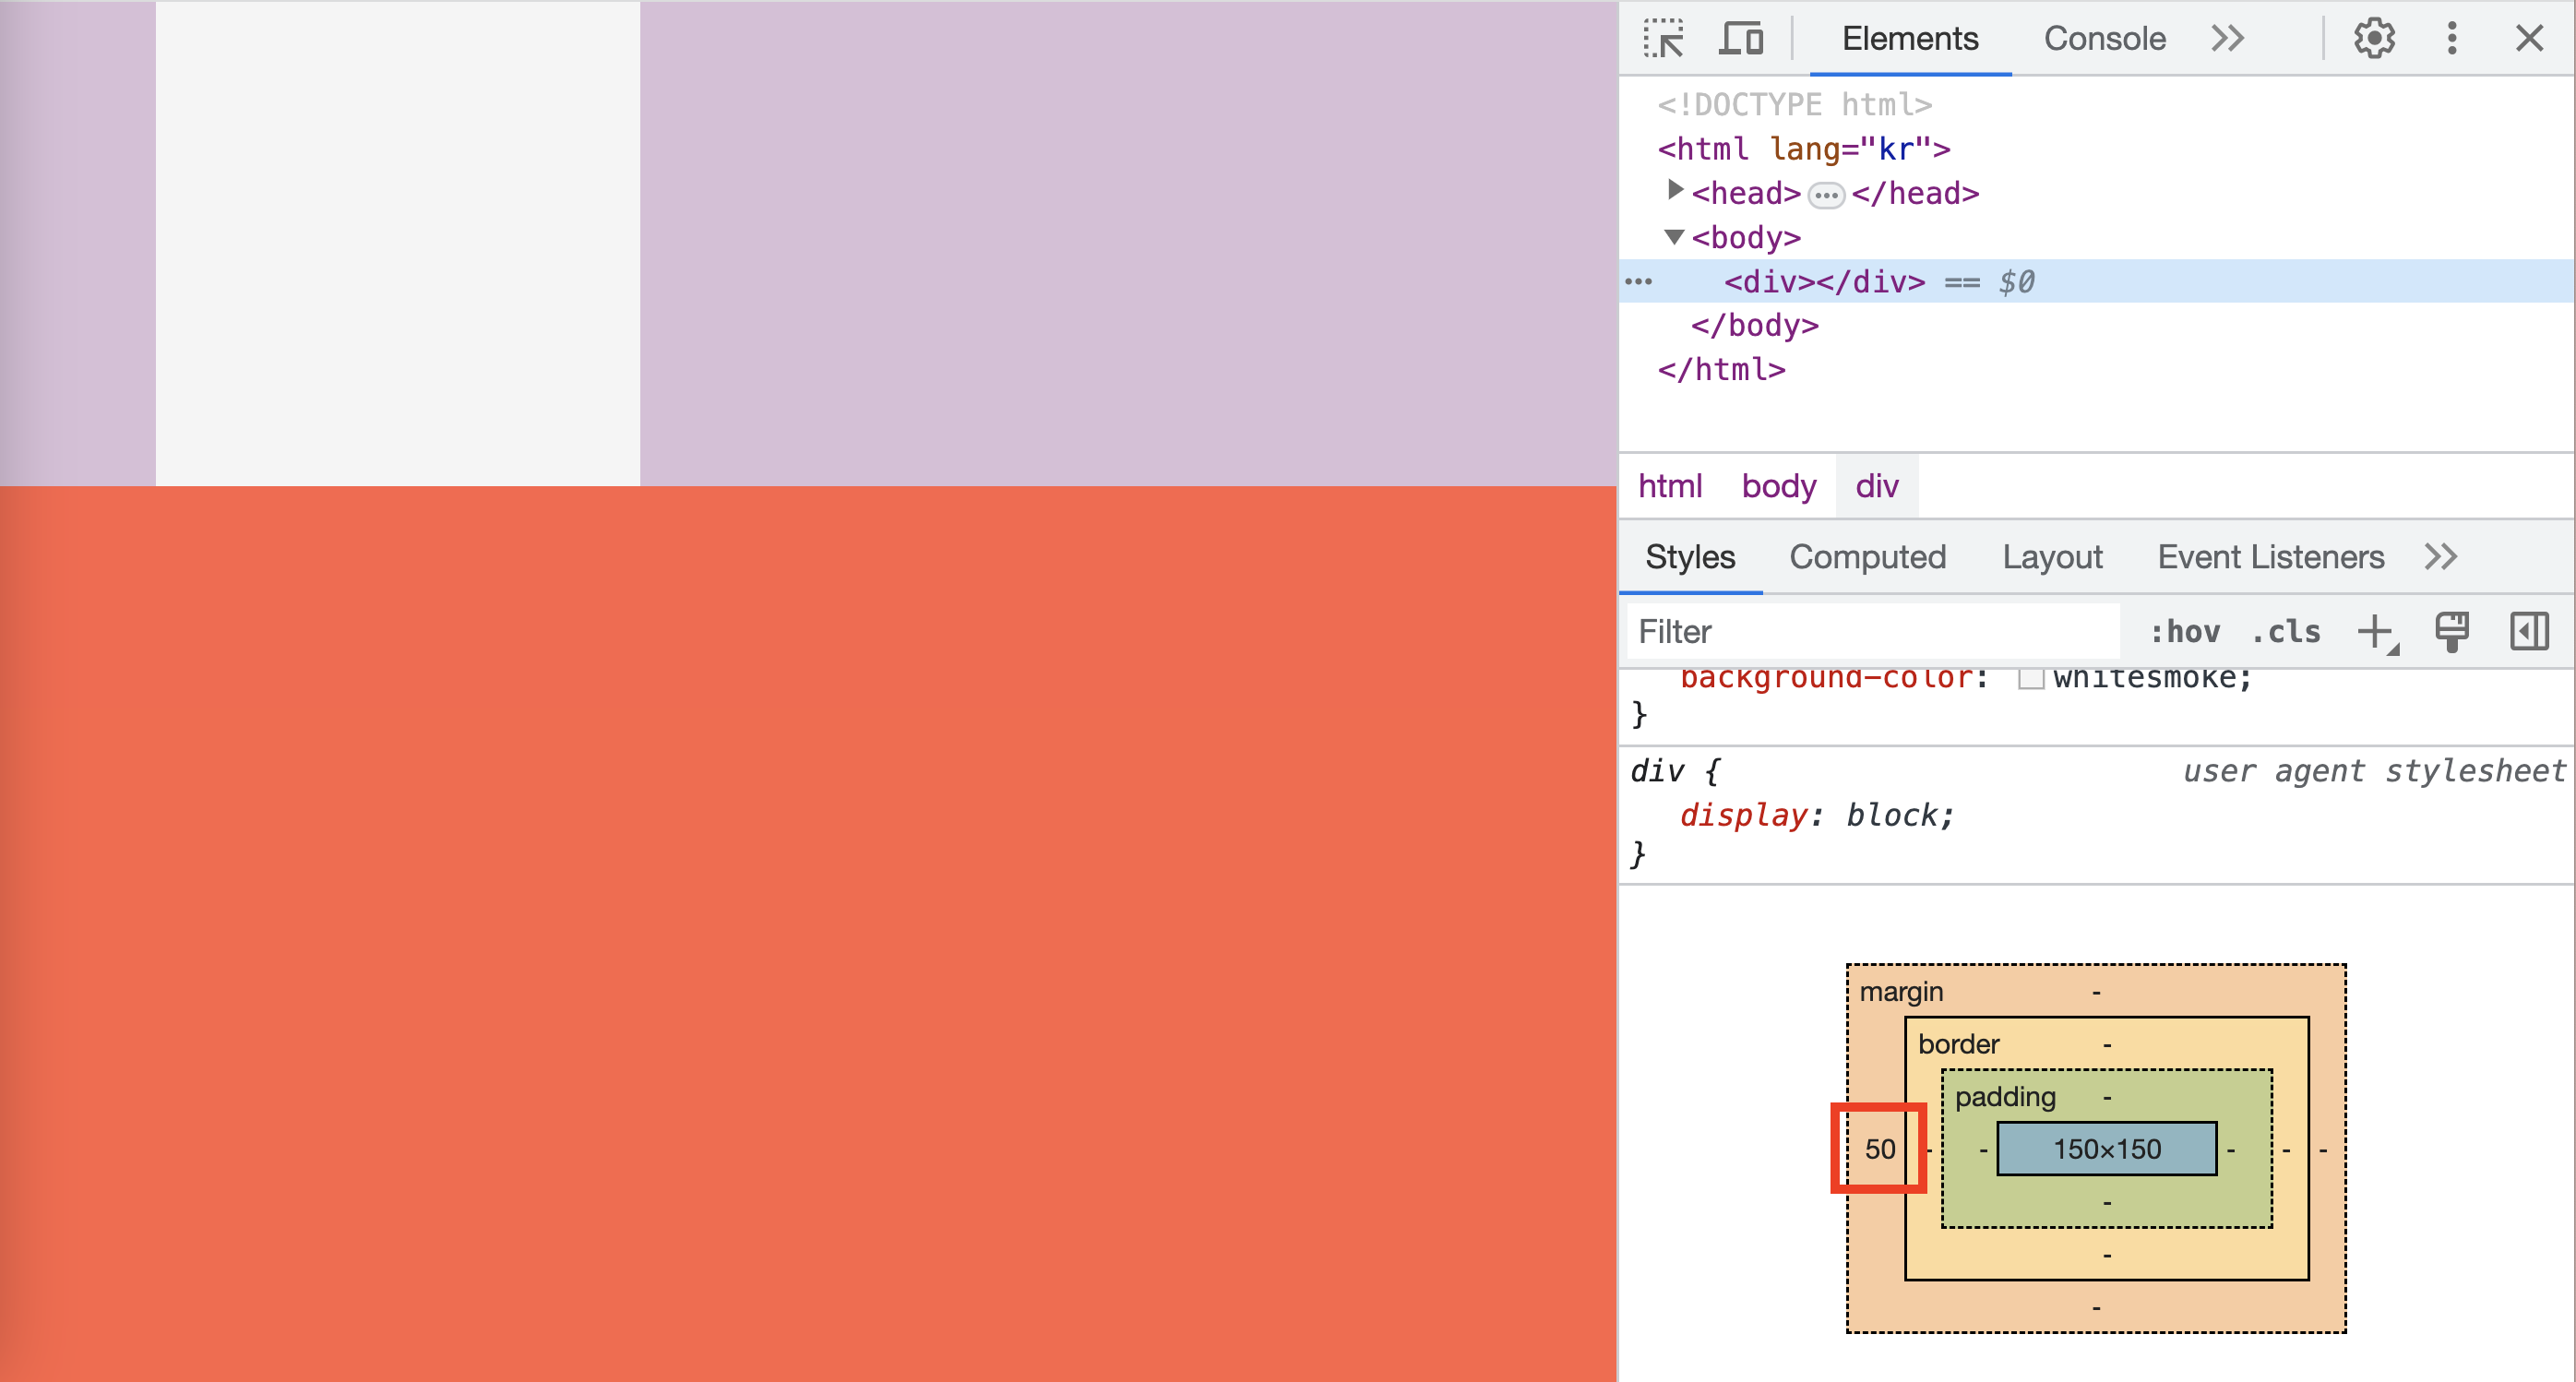Activate the inspect element picker icon
The width and height of the screenshot is (2576, 1382).
coord(1663,39)
